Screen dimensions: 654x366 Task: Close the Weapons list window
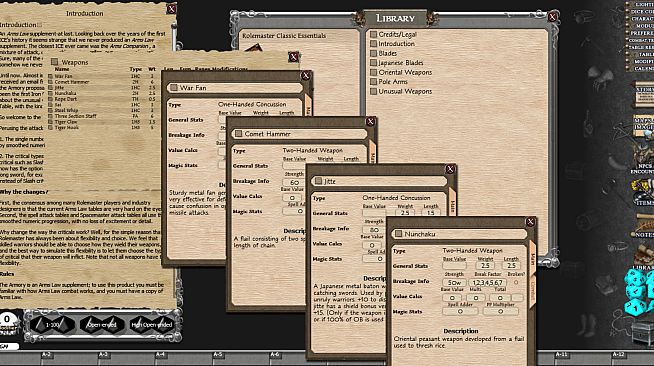pos(293,57)
